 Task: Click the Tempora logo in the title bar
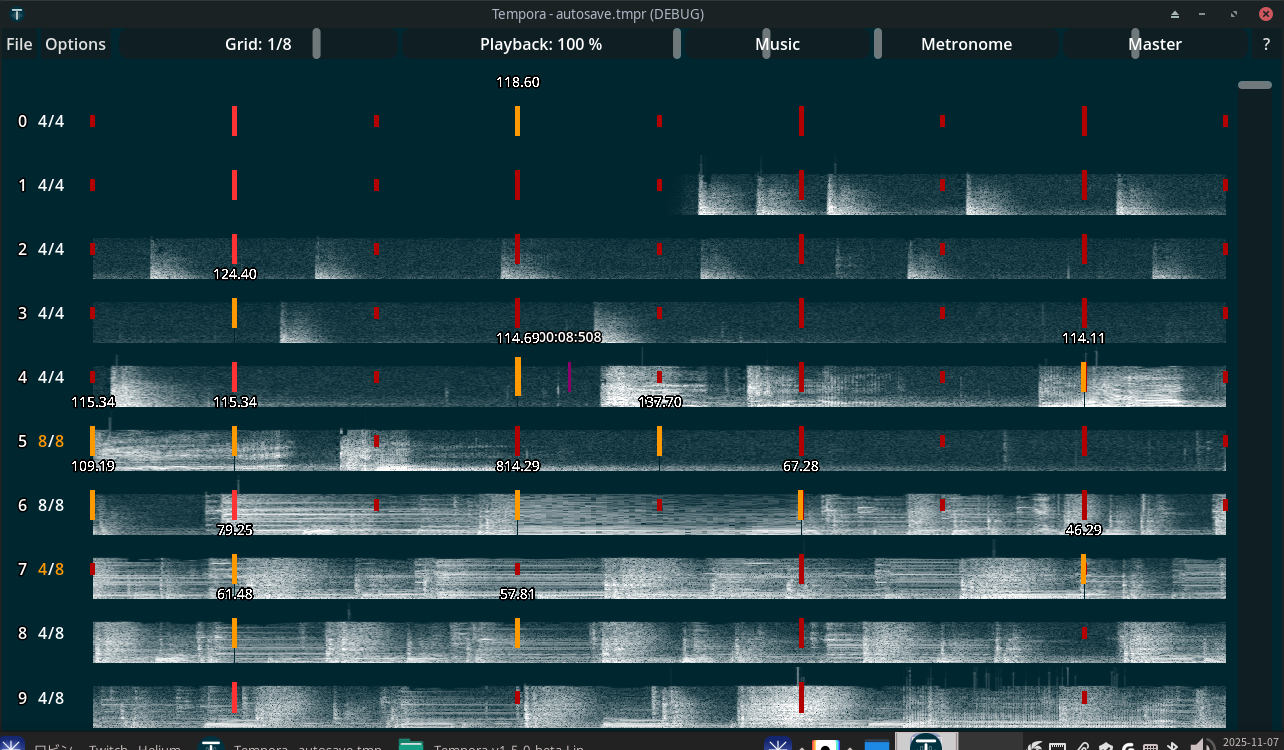pos(17,14)
